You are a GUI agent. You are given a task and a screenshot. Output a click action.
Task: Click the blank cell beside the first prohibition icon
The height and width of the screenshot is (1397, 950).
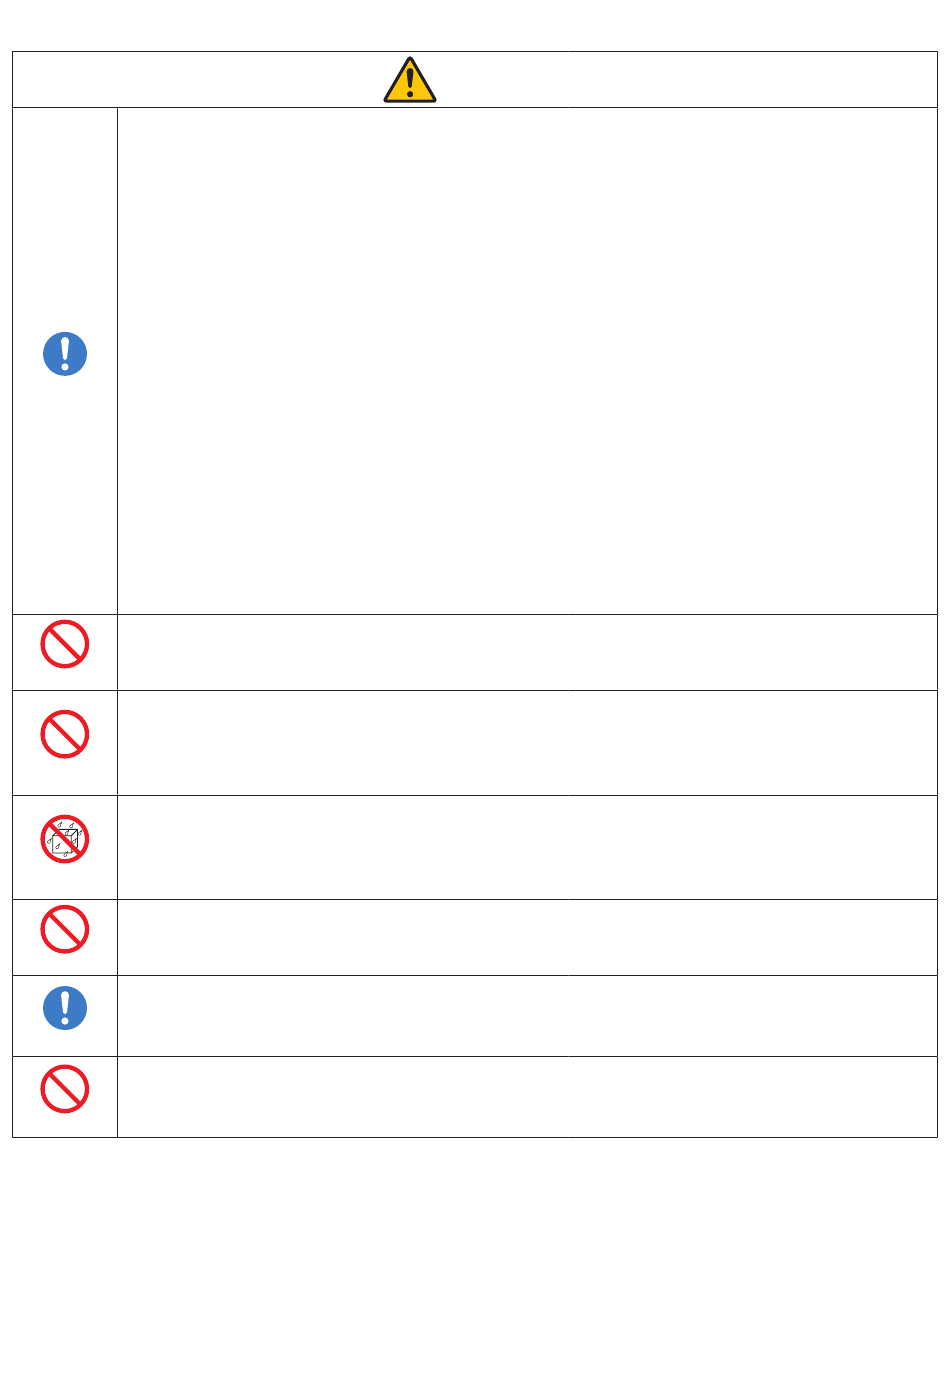527,652
